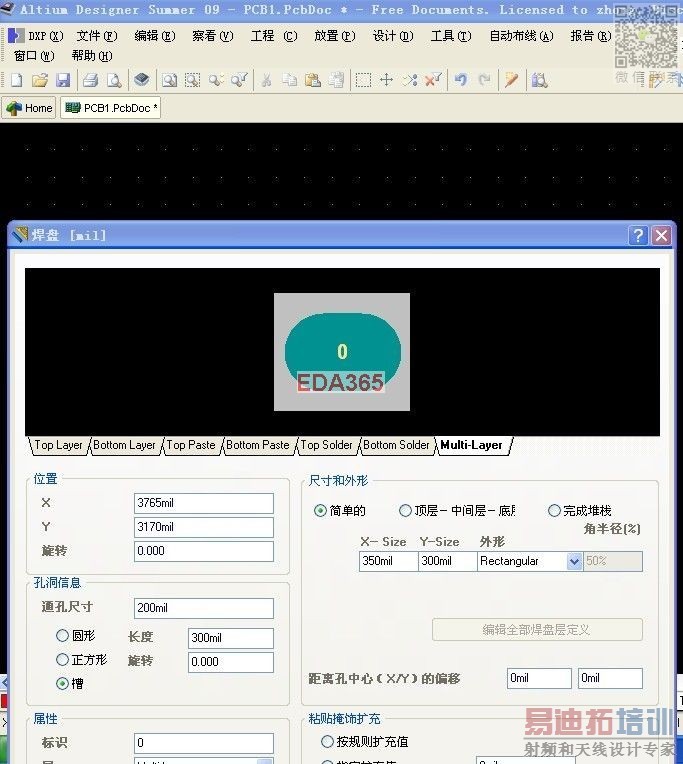This screenshot has width=683, height=764.
Task: Select the Top Paste preview tab
Action: [x=190, y=445]
